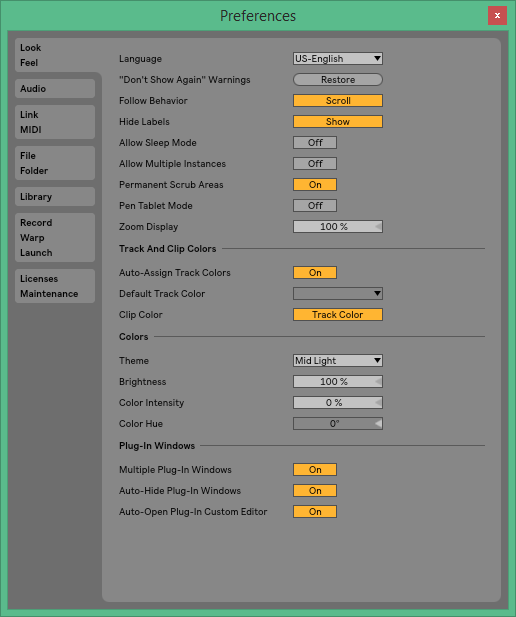
Task: Open Default Track Color dropdown
Action: pyautogui.click(x=338, y=294)
